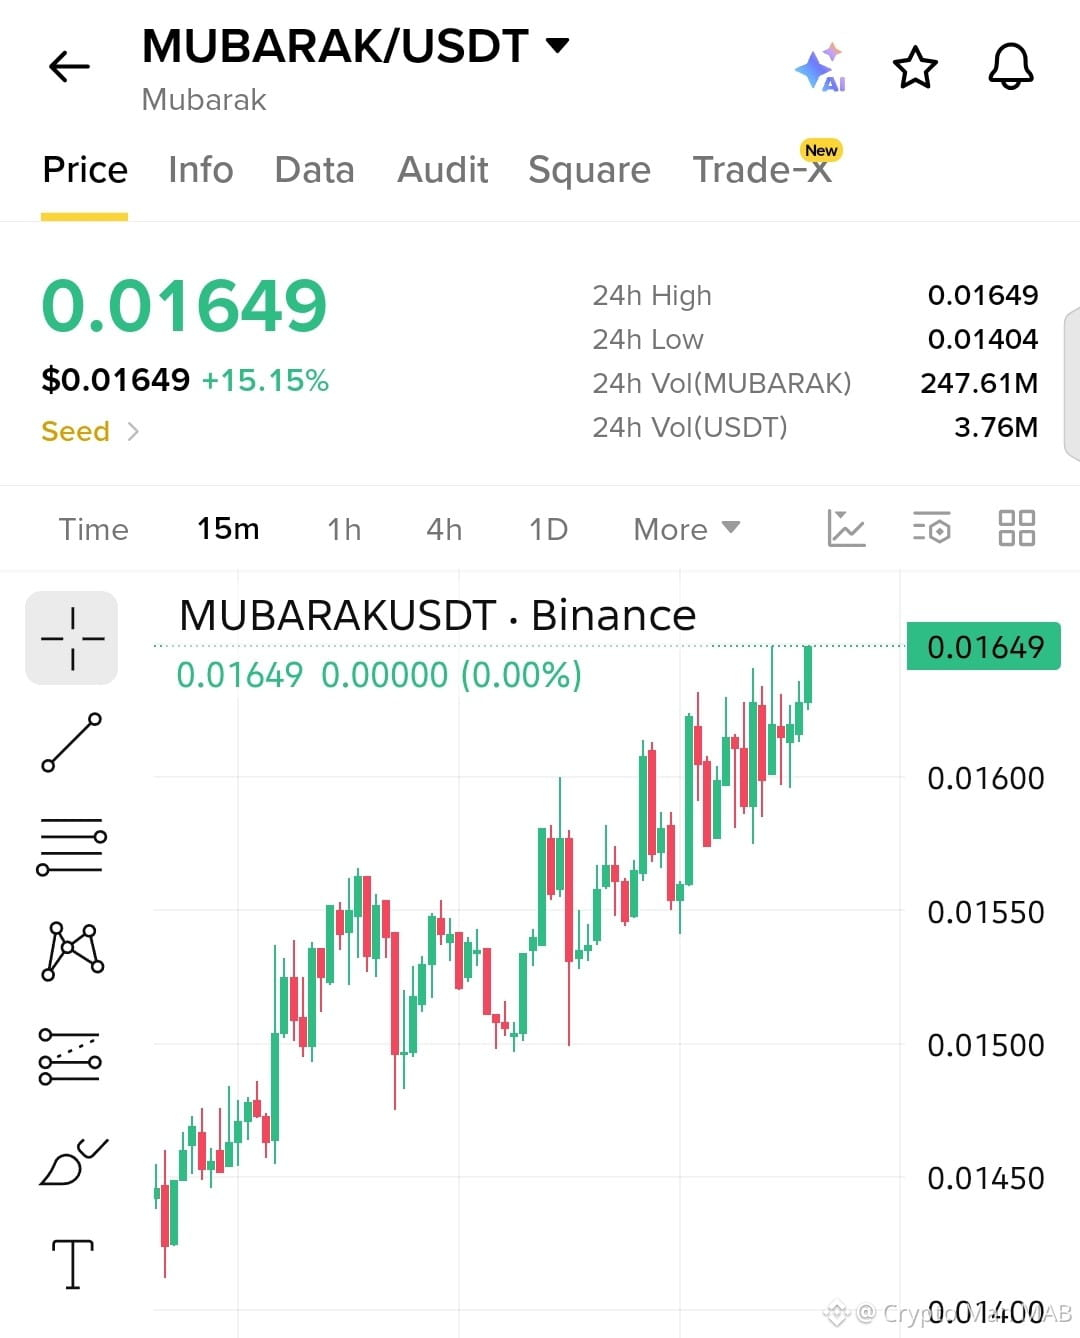The width and height of the screenshot is (1080, 1338).
Task: Select the Time chart view
Action: point(94,529)
